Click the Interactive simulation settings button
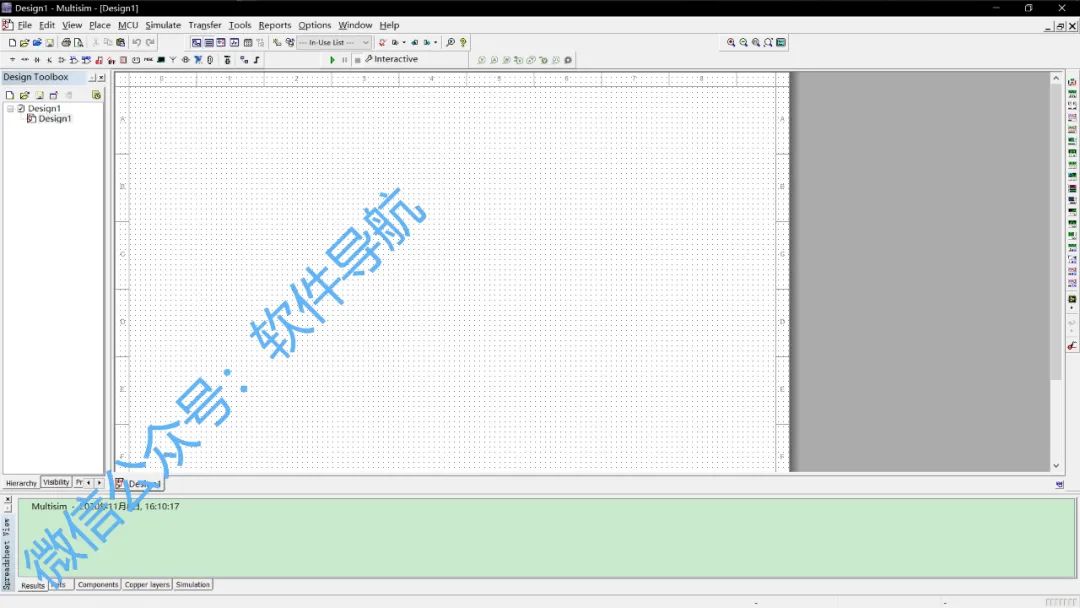The height and width of the screenshot is (608, 1080). [391, 59]
